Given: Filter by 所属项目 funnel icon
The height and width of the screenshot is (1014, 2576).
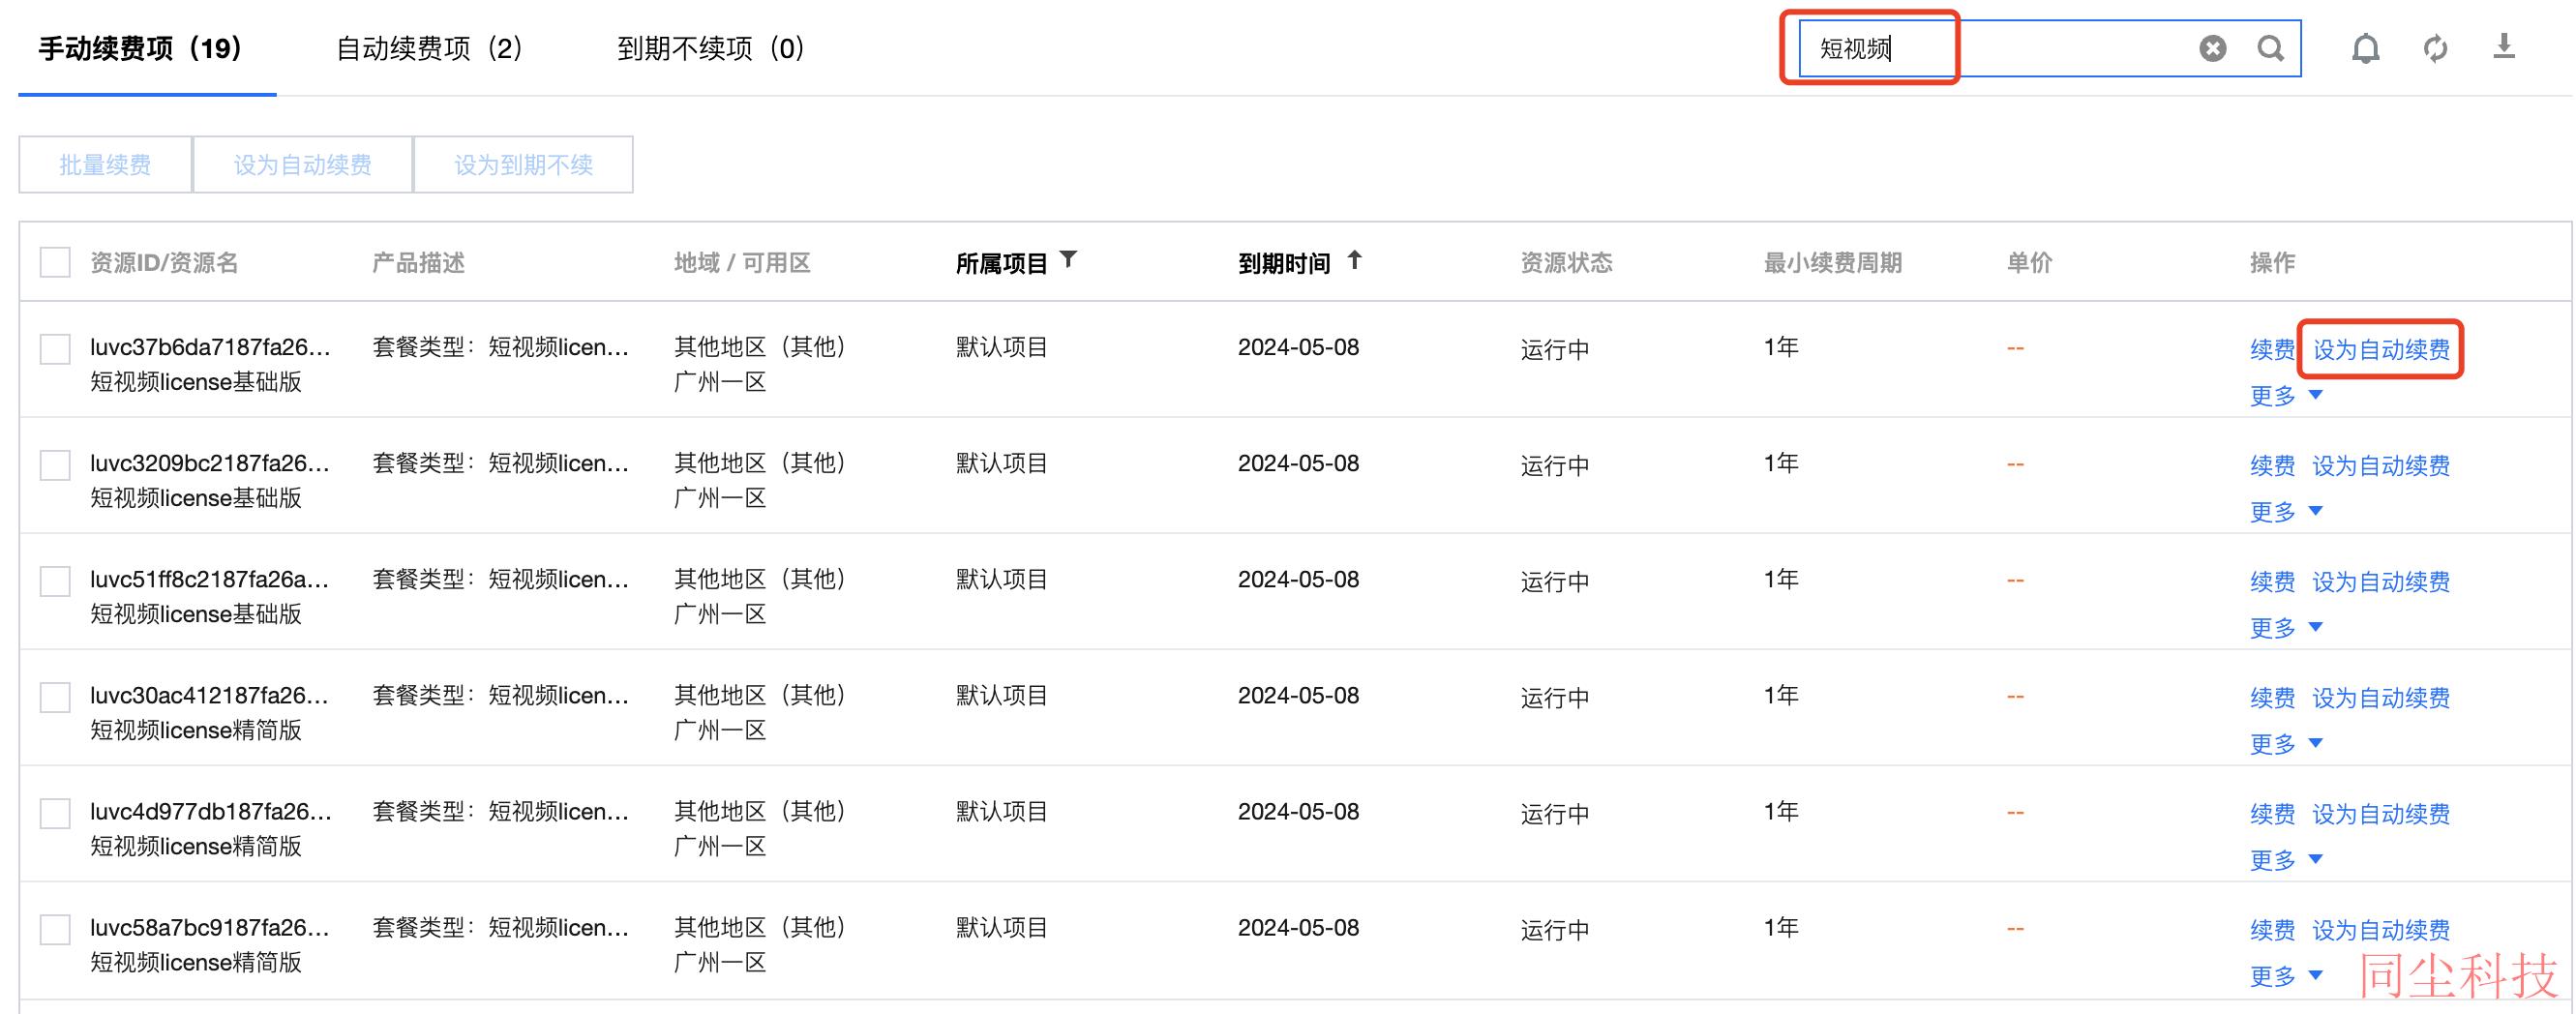Looking at the screenshot, I should pos(1068,260).
